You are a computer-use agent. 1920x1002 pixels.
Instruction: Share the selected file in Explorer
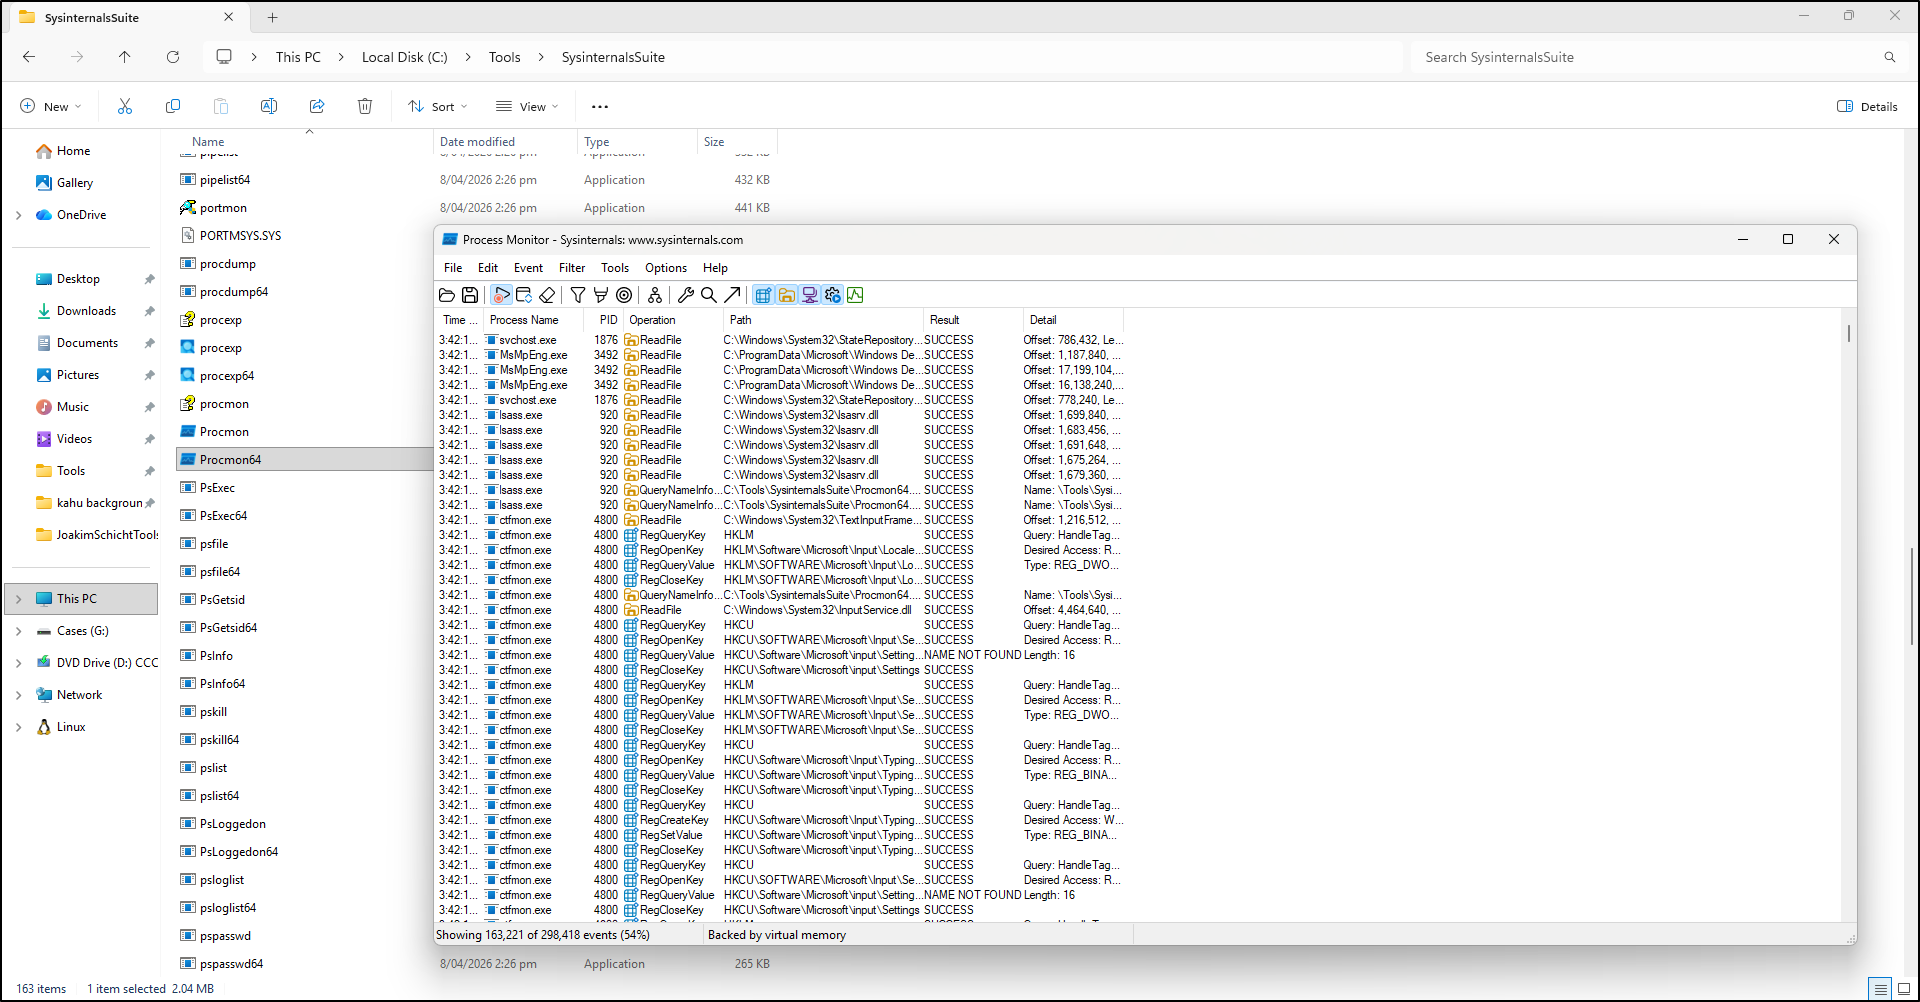click(317, 106)
